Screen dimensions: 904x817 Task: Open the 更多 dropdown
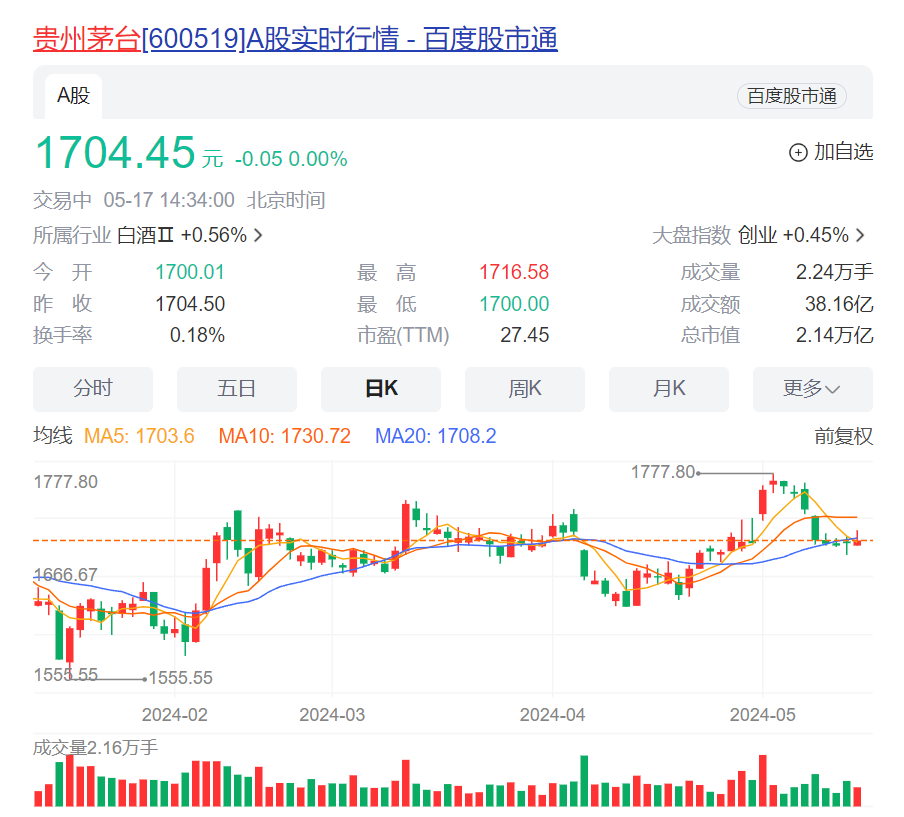tap(813, 389)
